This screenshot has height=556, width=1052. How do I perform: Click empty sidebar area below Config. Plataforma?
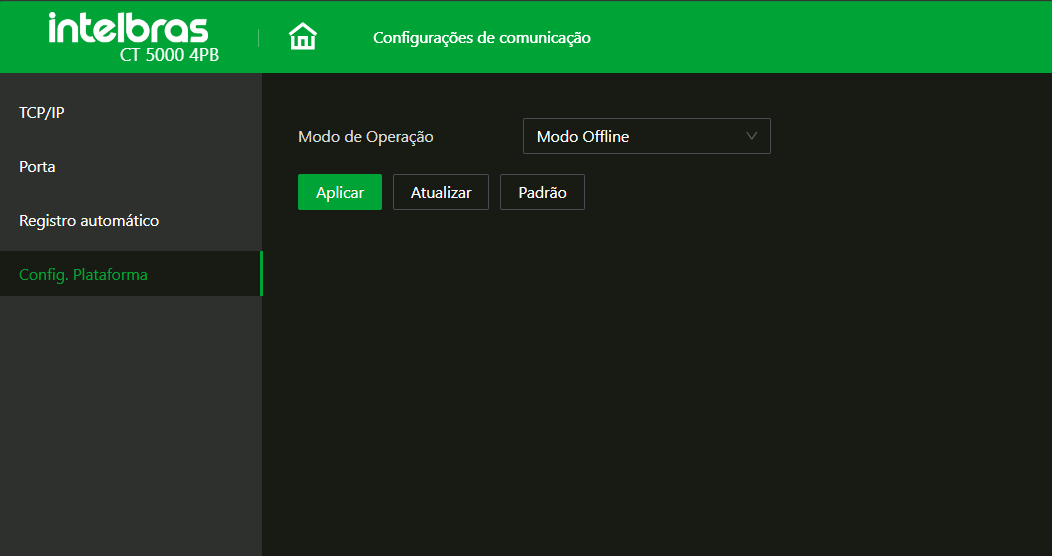(x=130, y=420)
